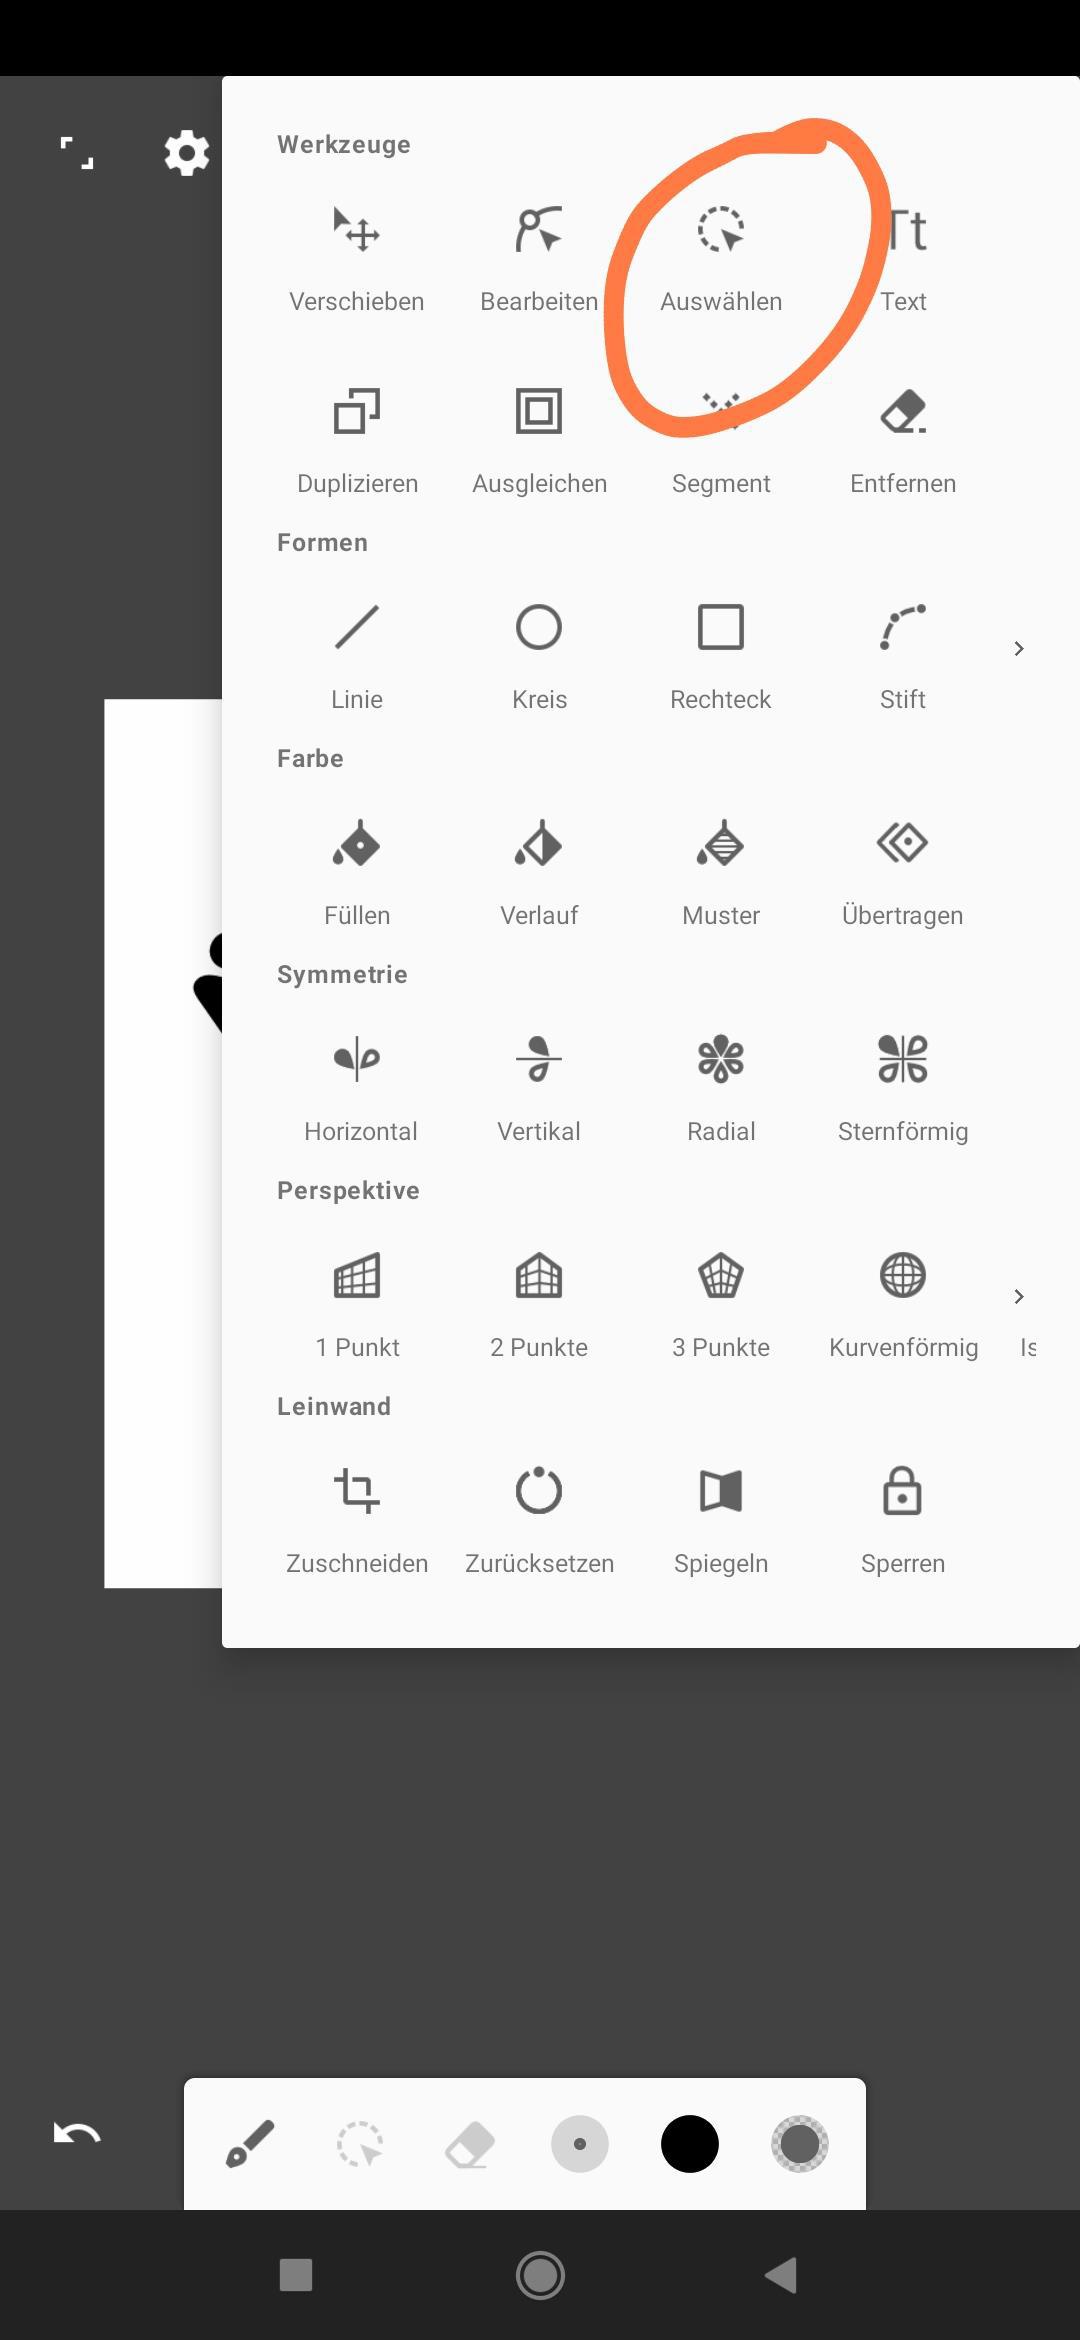Open the Verlauf gradient tool
The image size is (1080, 2340).
pos(539,873)
